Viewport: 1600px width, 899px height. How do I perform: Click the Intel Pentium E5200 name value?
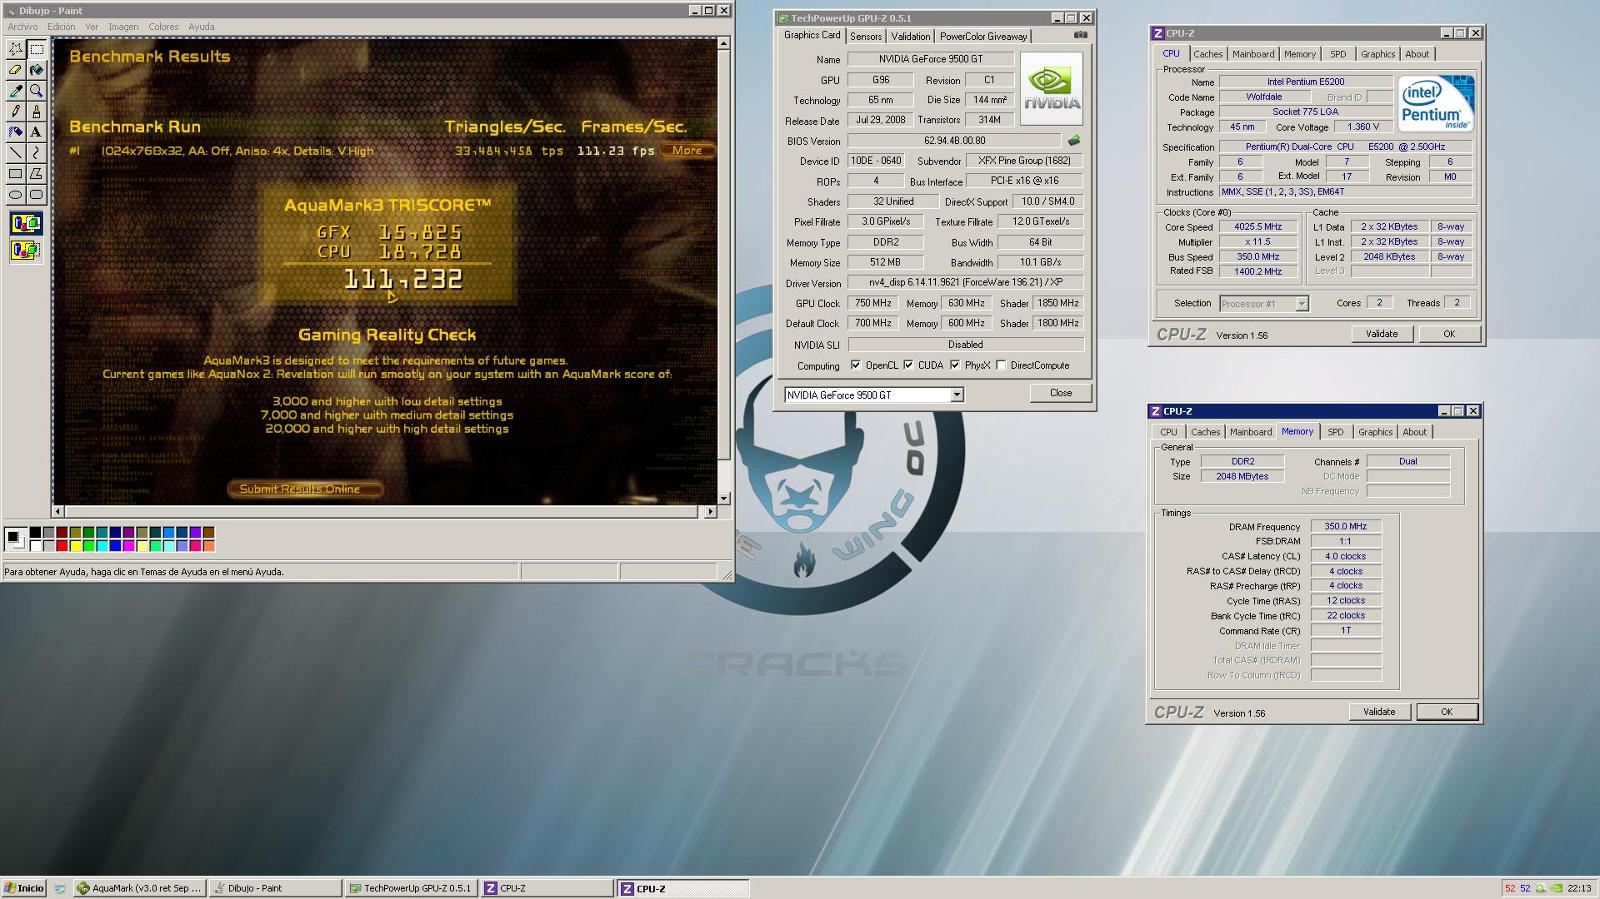[1305, 82]
